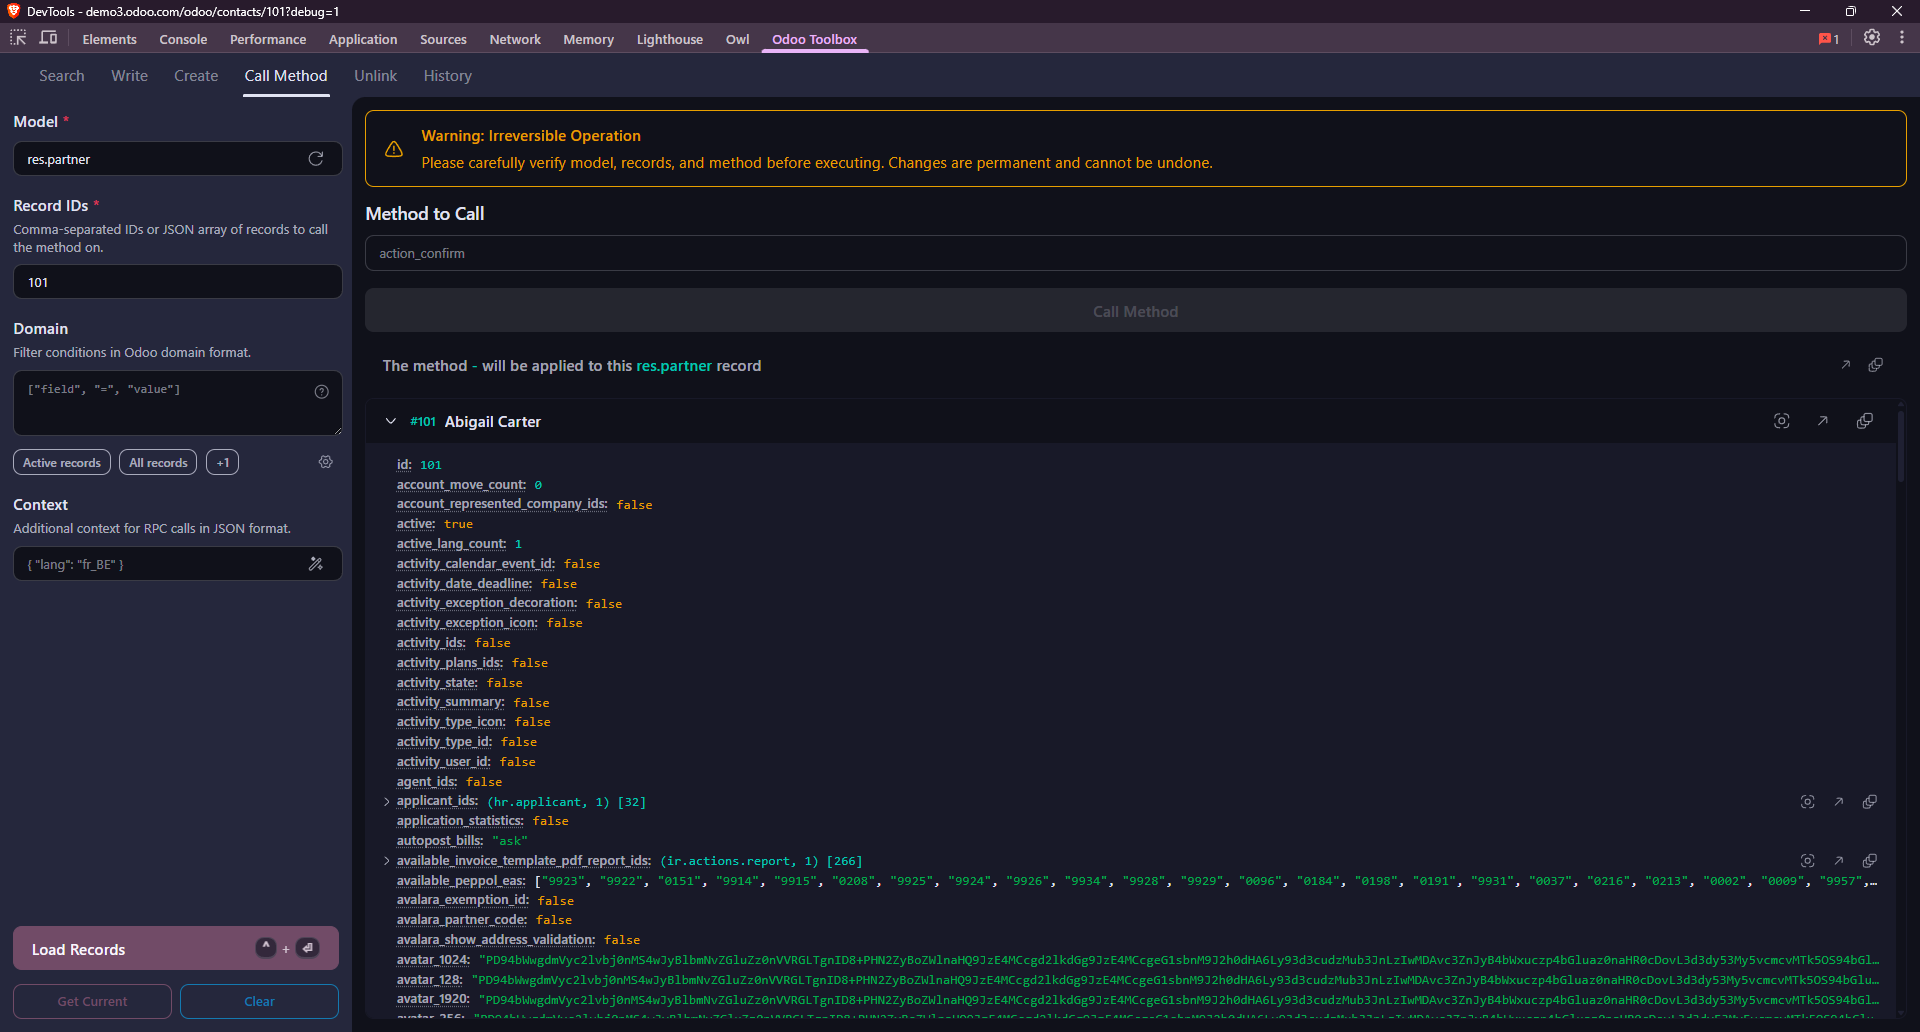
Task: Toggle the +1 records pill
Action: (x=222, y=462)
